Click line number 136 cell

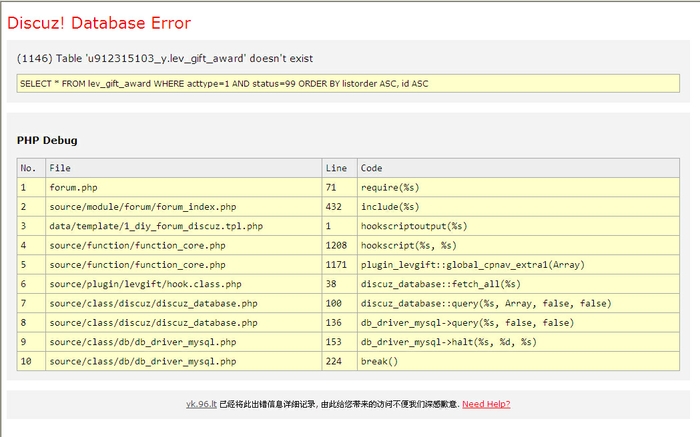pyautogui.click(x=340, y=323)
